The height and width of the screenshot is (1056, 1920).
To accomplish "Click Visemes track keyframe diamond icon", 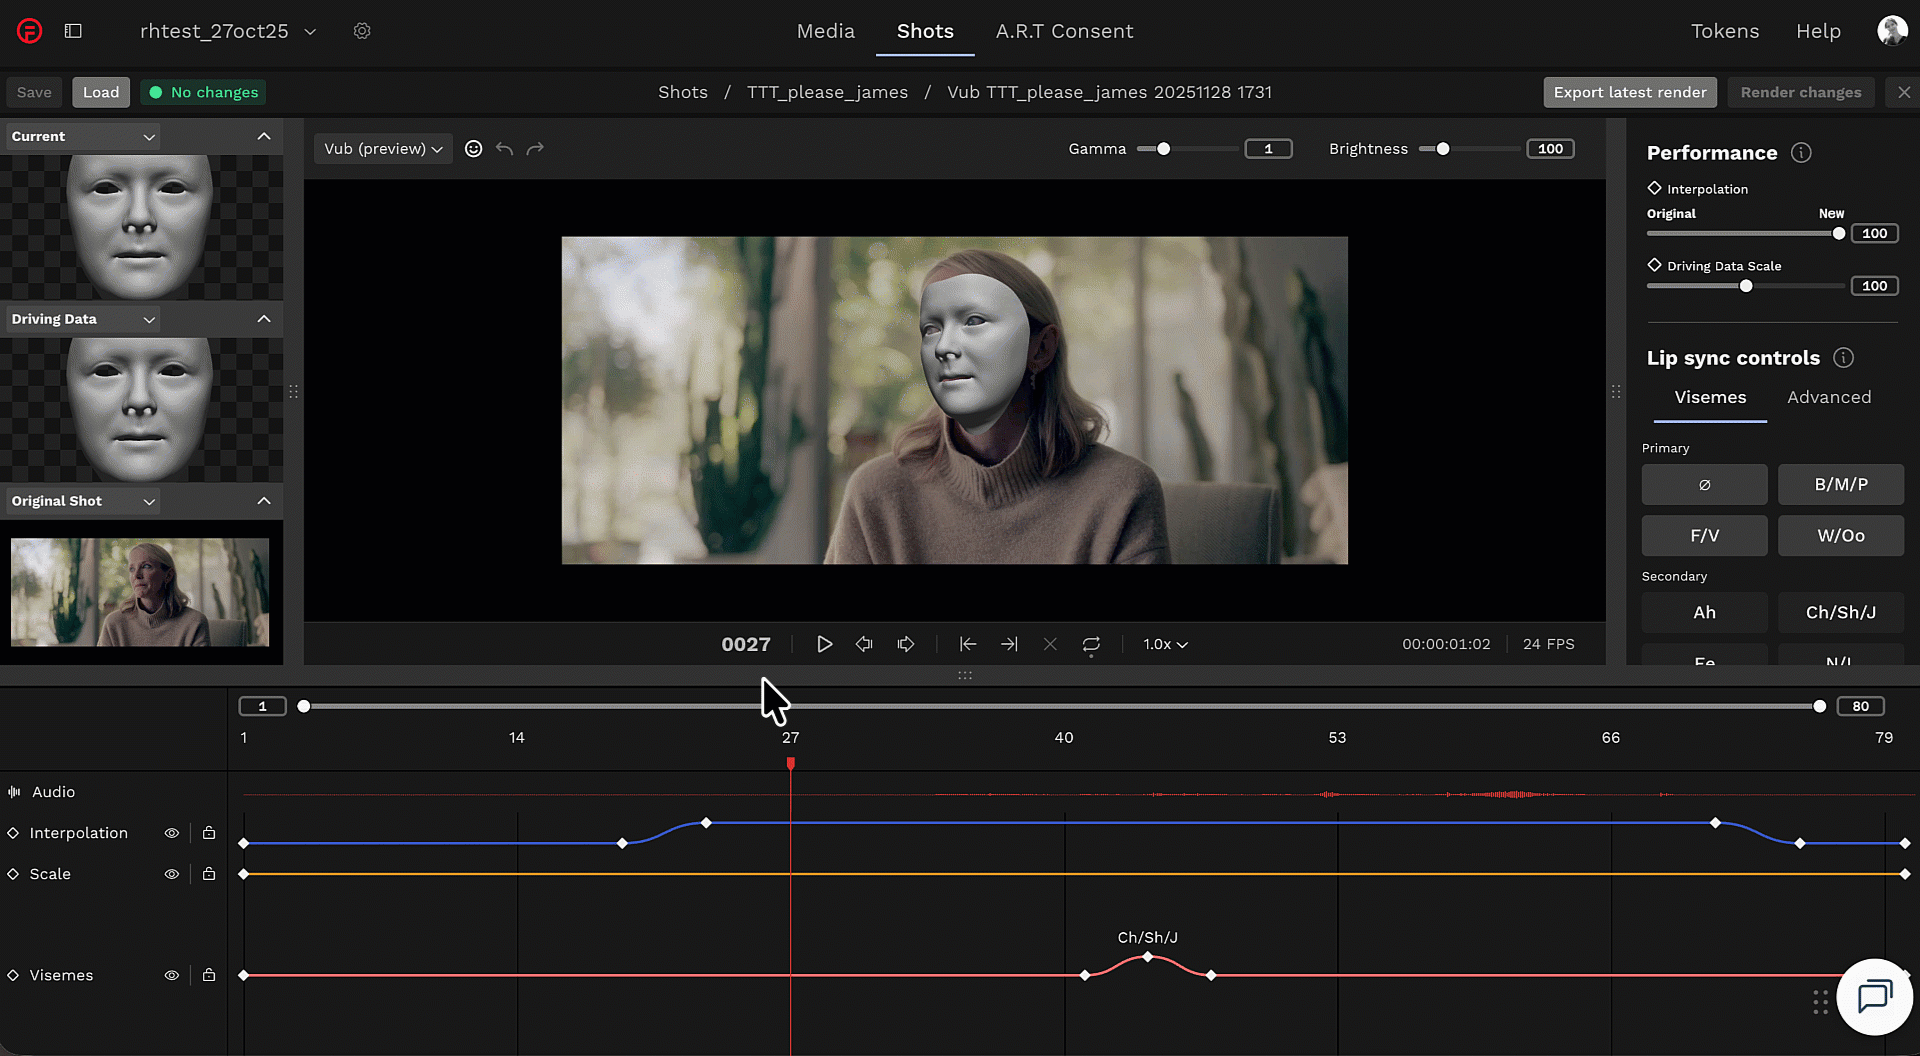I will [x=13, y=975].
